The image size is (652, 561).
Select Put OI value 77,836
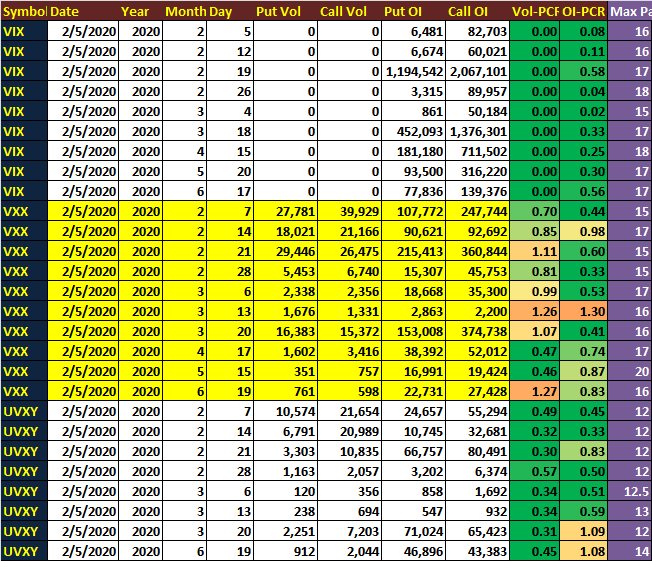[414, 191]
